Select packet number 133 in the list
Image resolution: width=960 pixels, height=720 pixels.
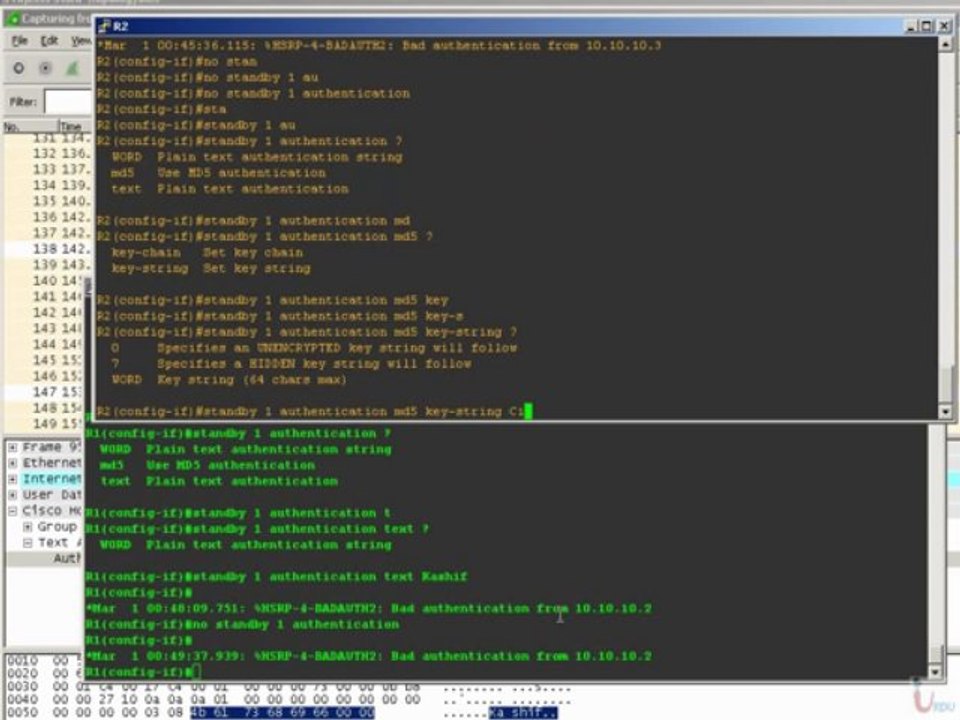[48, 170]
